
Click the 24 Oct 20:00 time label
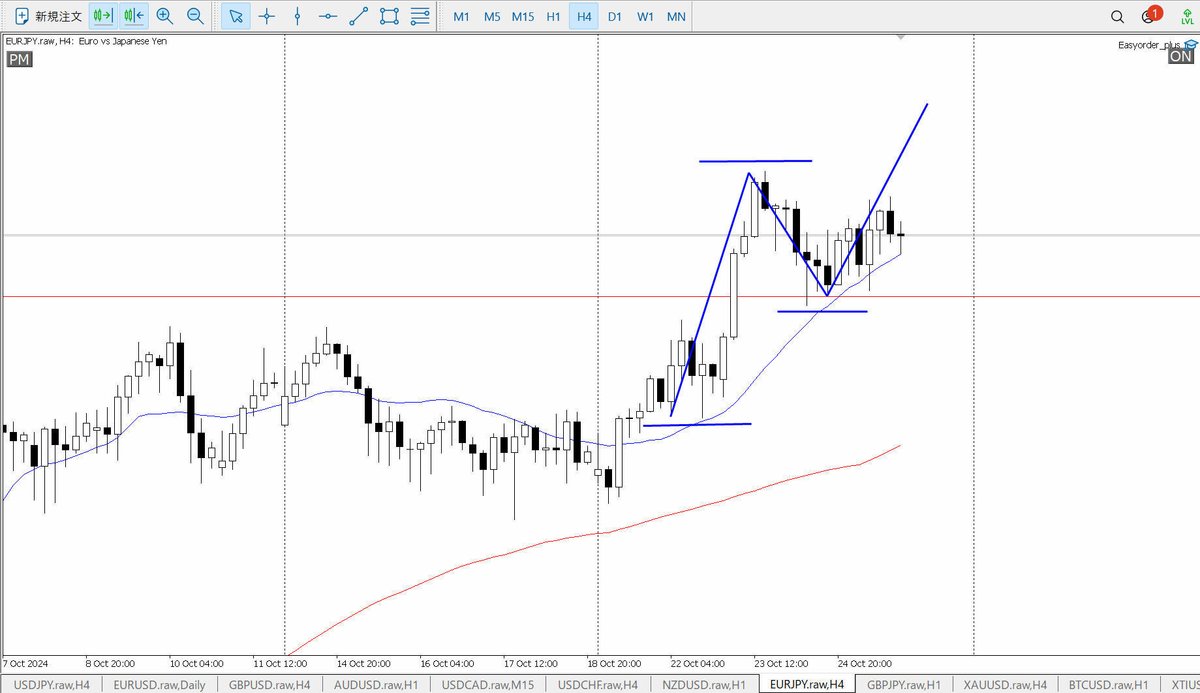(864, 663)
